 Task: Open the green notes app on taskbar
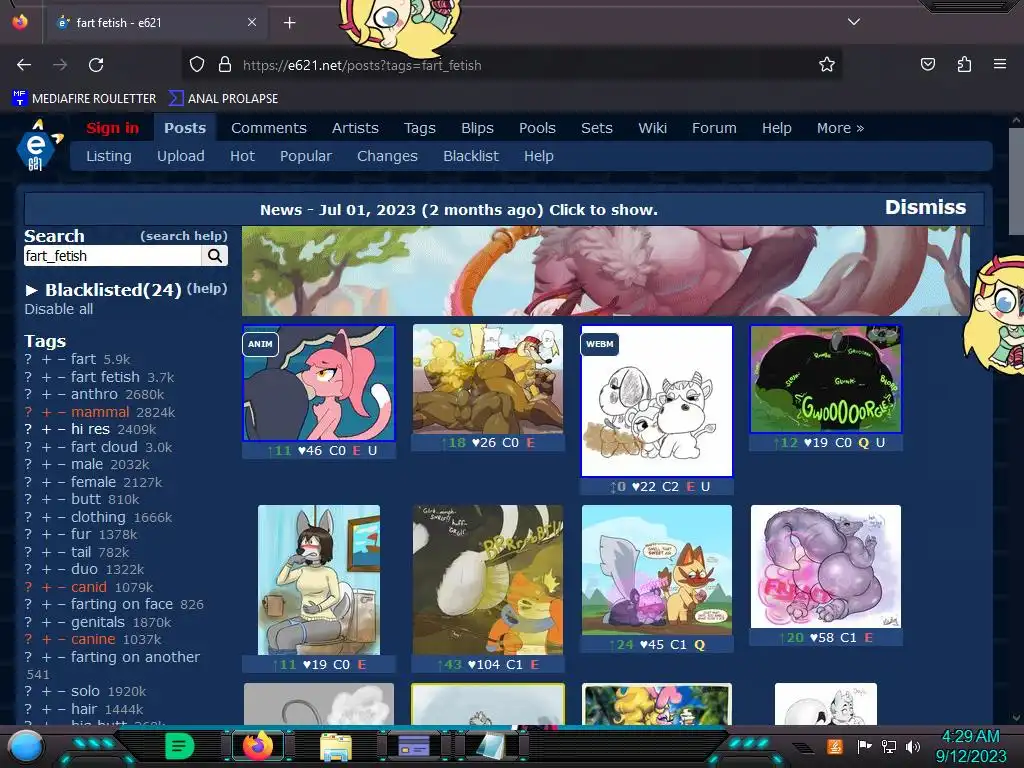click(180, 746)
